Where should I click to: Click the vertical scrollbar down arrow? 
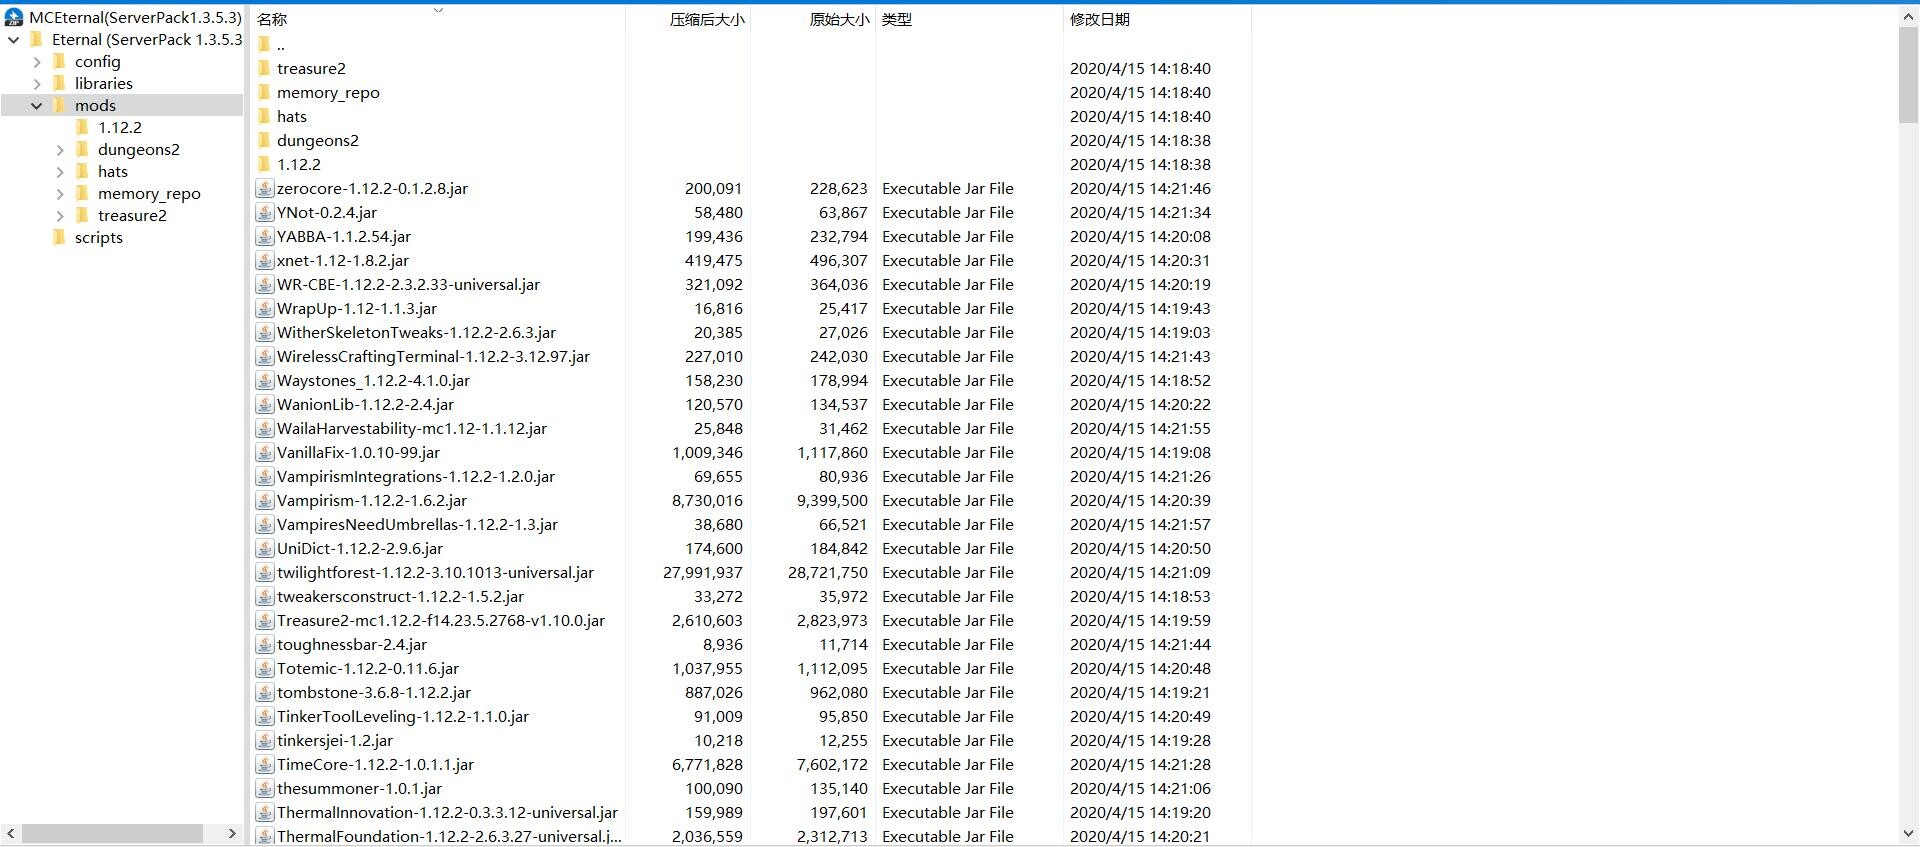point(1908,833)
